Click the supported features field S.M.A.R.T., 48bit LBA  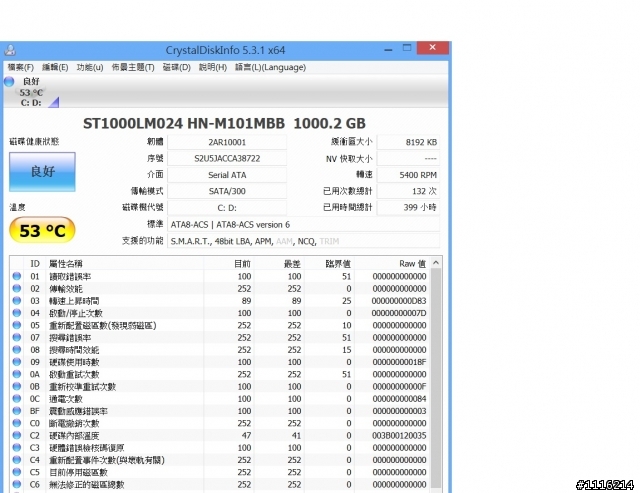304,241
